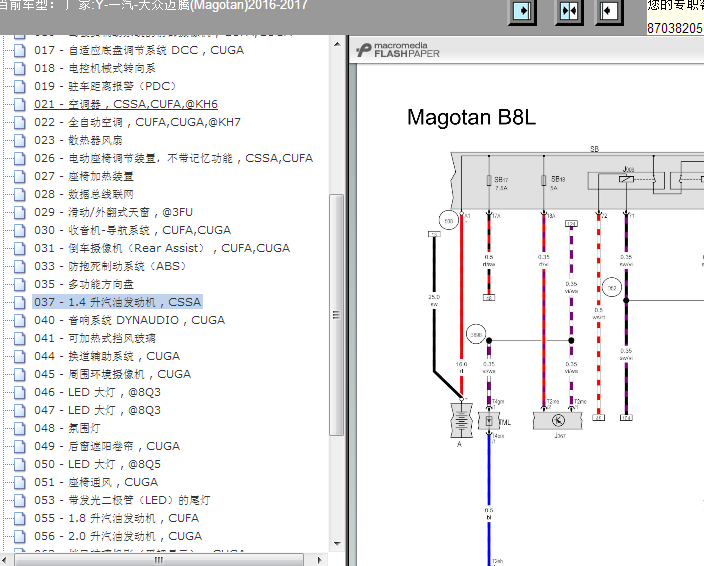Click the Macromedia FlashPaper logo

[x=398, y=50]
